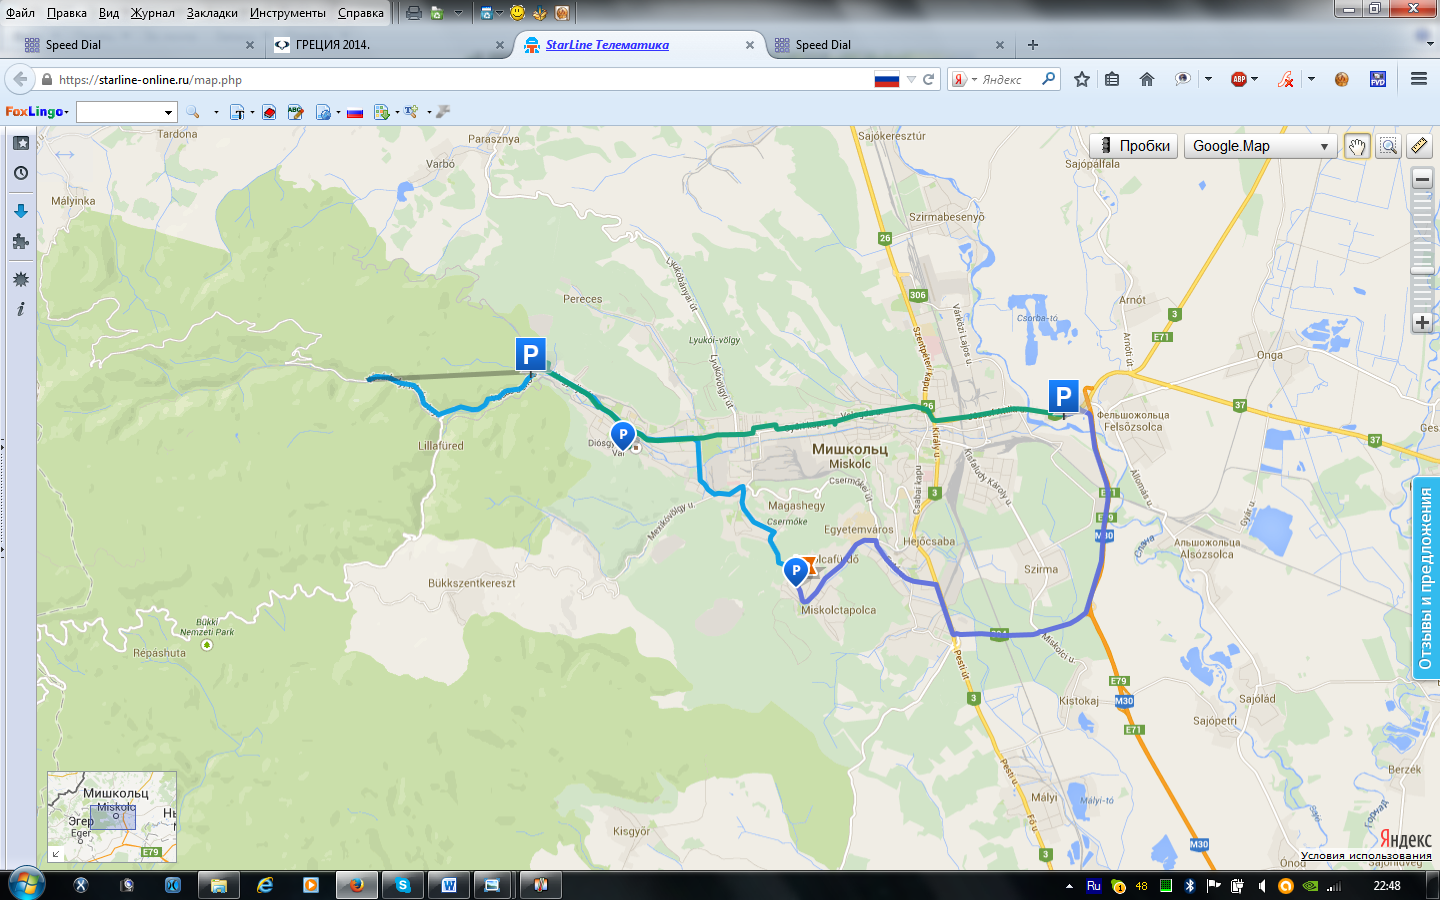Select the ruler measurement tool

pos(1419,146)
